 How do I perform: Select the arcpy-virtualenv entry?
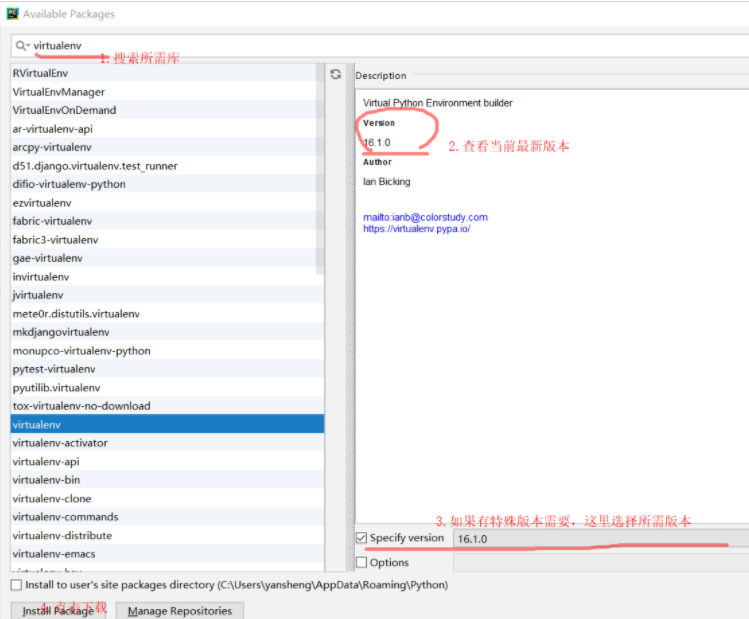pos(163,147)
